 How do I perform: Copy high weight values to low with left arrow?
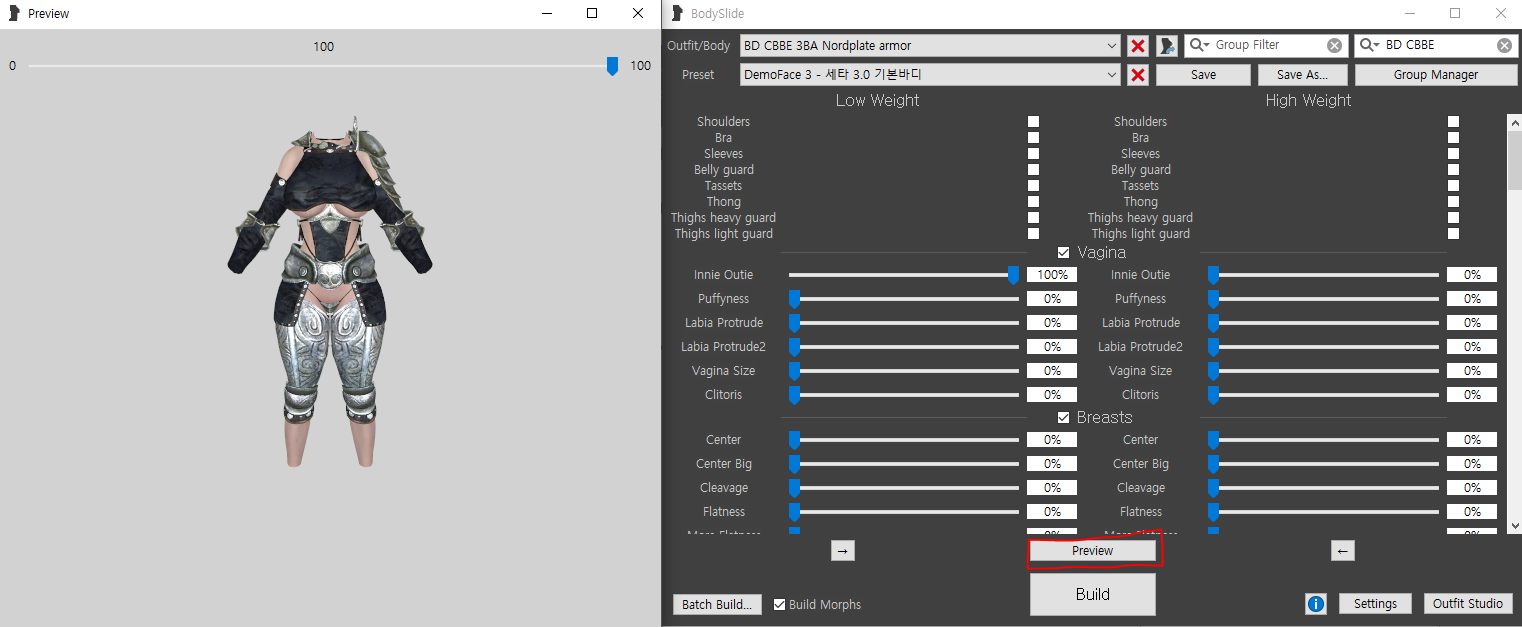[1343, 551]
